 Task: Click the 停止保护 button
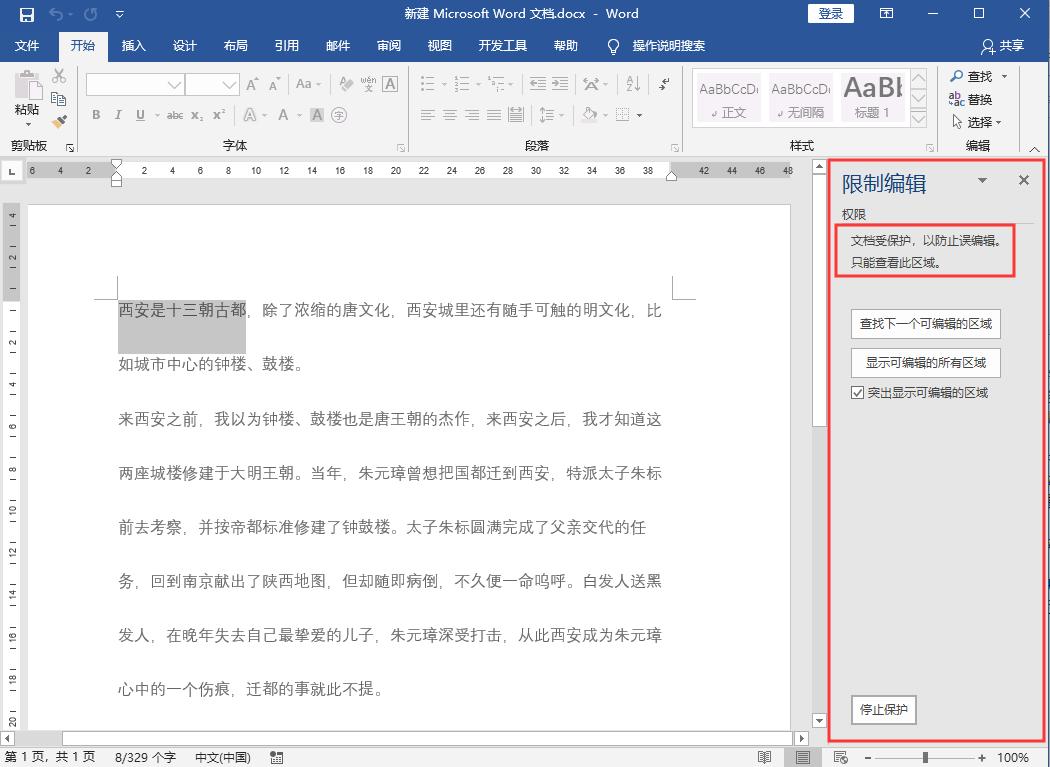[883, 710]
